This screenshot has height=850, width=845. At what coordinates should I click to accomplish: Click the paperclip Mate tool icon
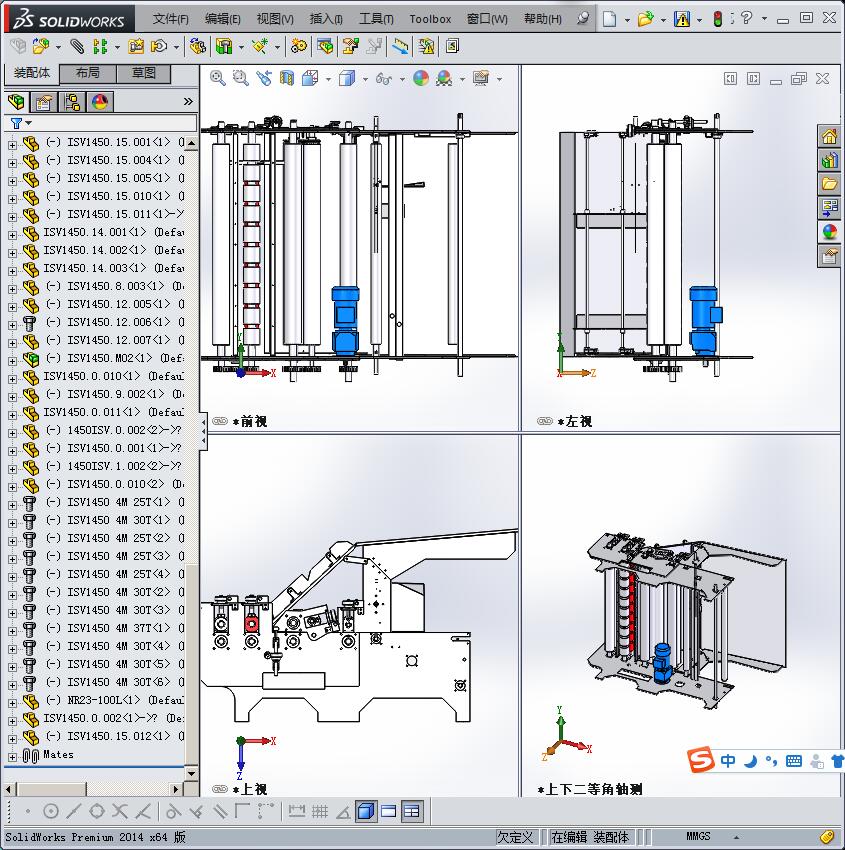point(77,47)
